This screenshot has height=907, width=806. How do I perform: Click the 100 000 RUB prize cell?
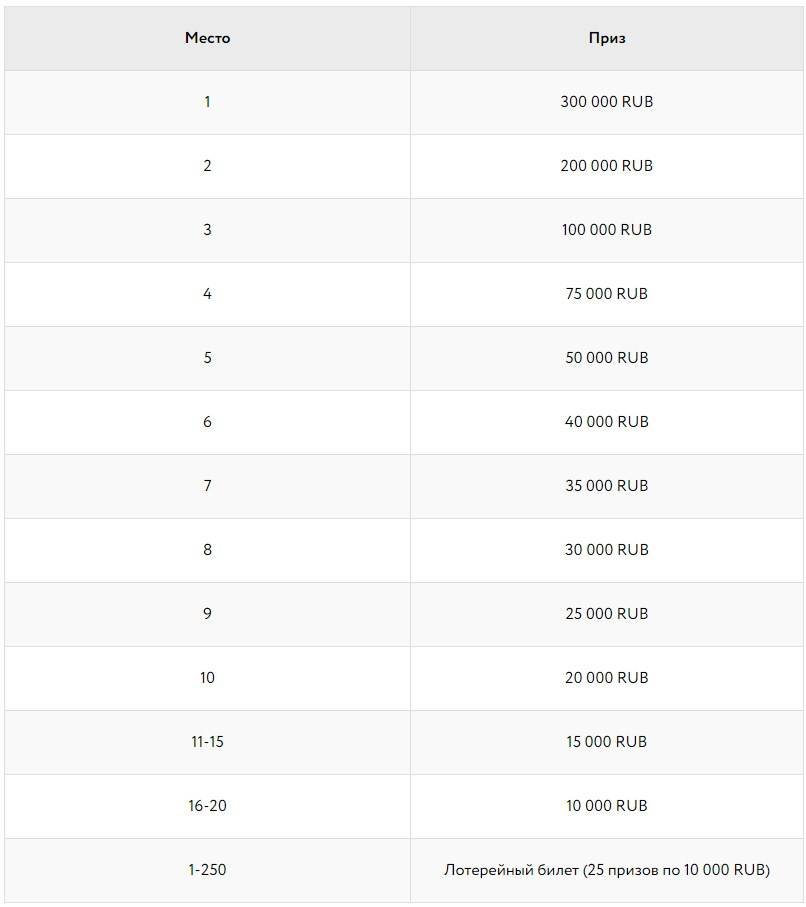607,230
